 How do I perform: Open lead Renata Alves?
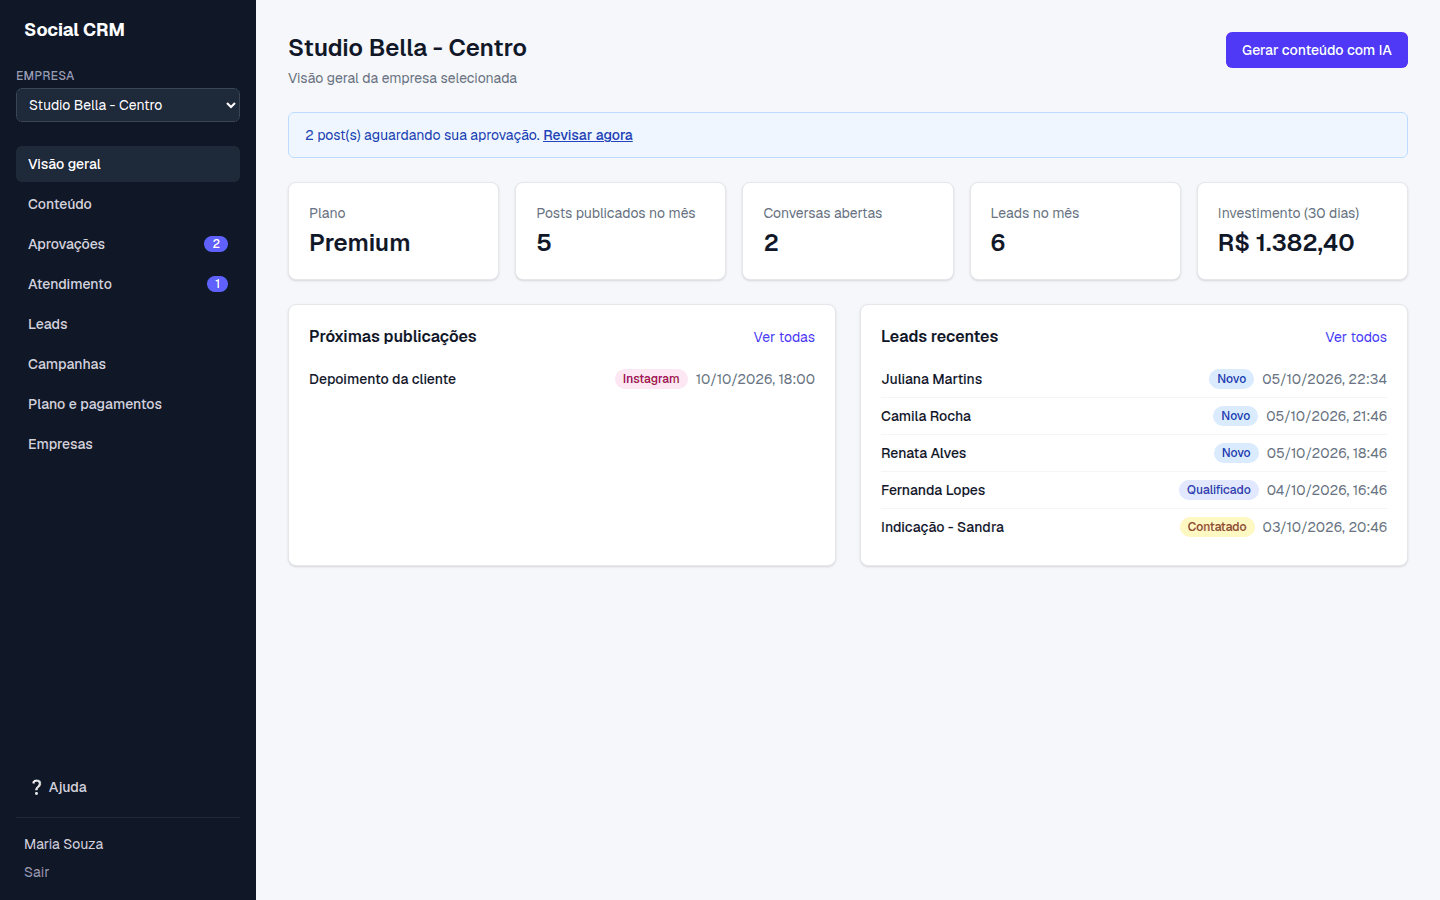(x=923, y=453)
